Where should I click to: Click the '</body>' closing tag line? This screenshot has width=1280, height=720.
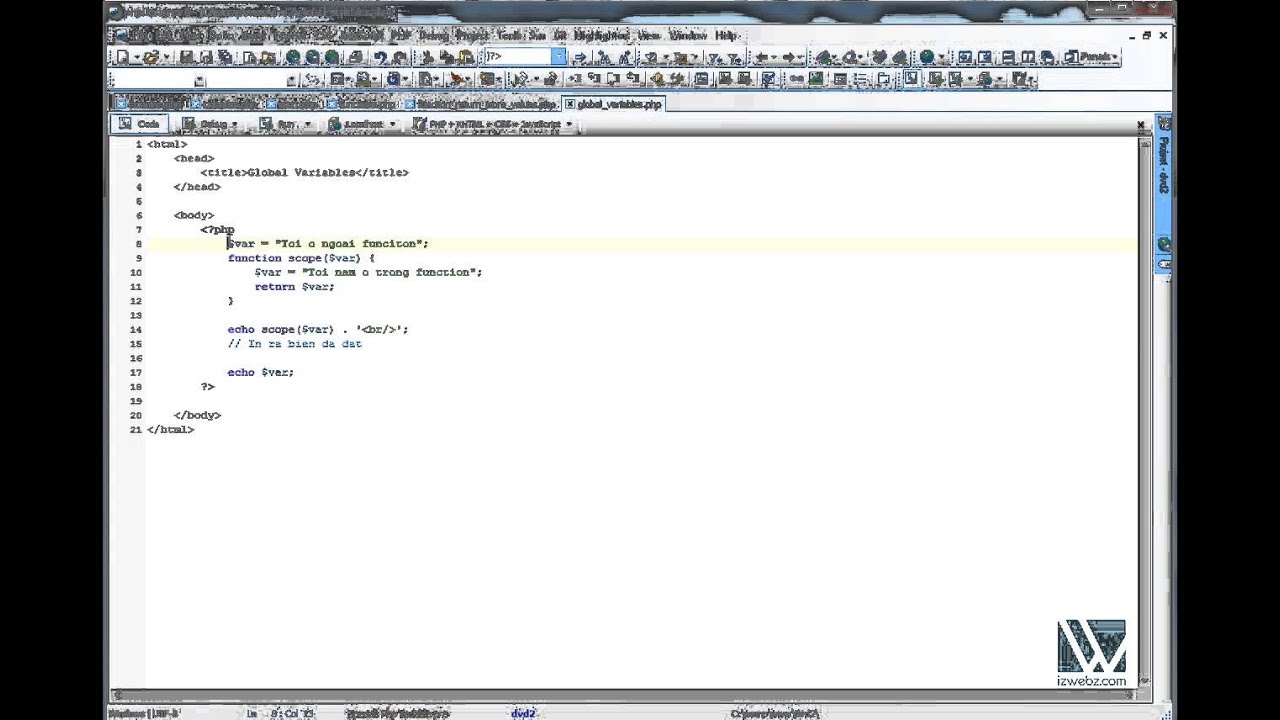tap(197, 415)
